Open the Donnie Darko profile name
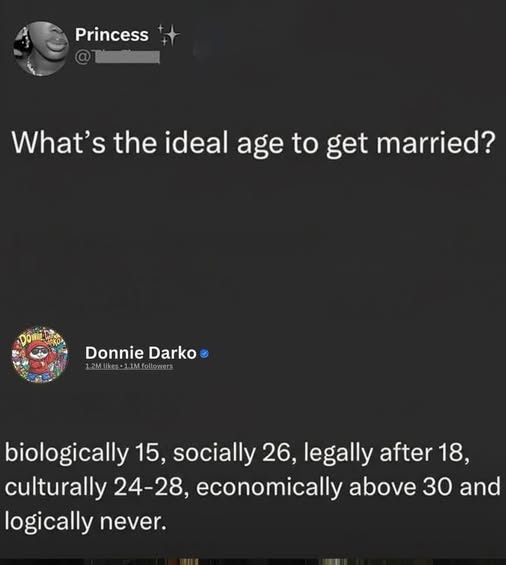506x565 pixels. pos(141,353)
